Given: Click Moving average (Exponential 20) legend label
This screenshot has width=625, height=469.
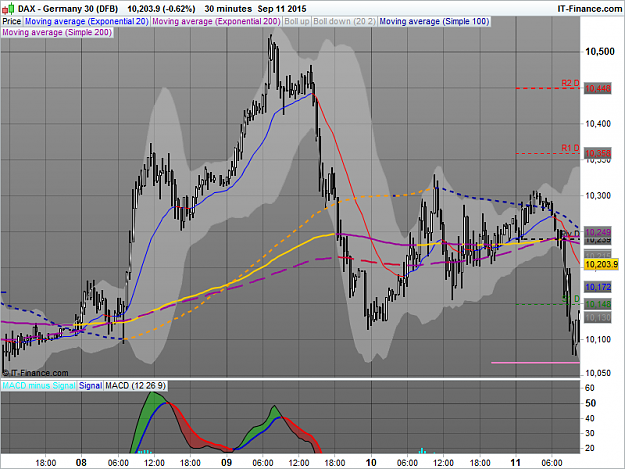Looking at the screenshot, I should click(x=86, y=22).
